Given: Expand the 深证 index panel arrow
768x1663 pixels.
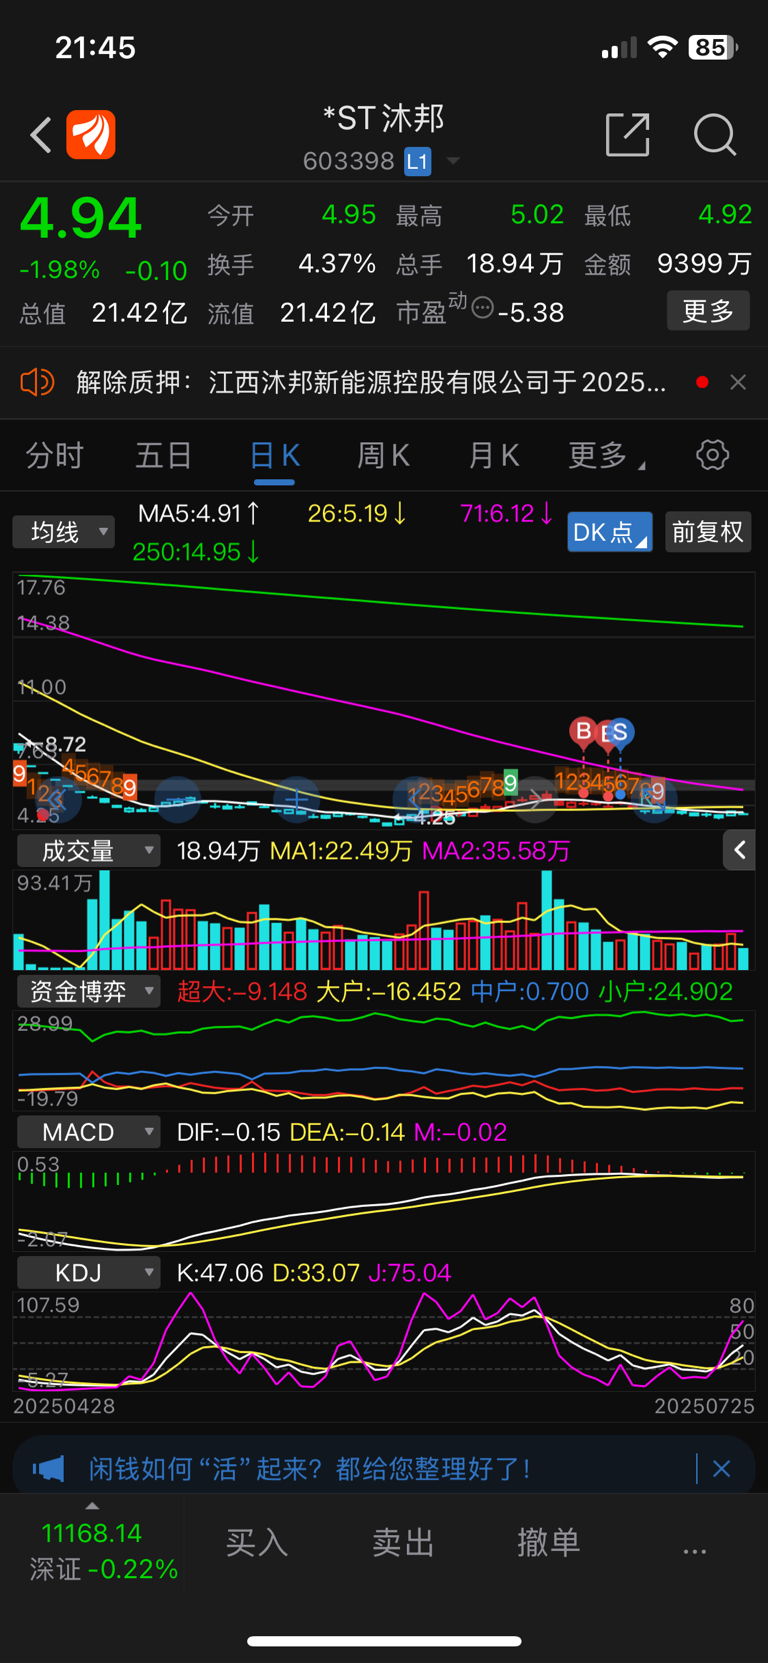Looking at the screenshot, I should pyautogui.click(x=92, y=1506).
